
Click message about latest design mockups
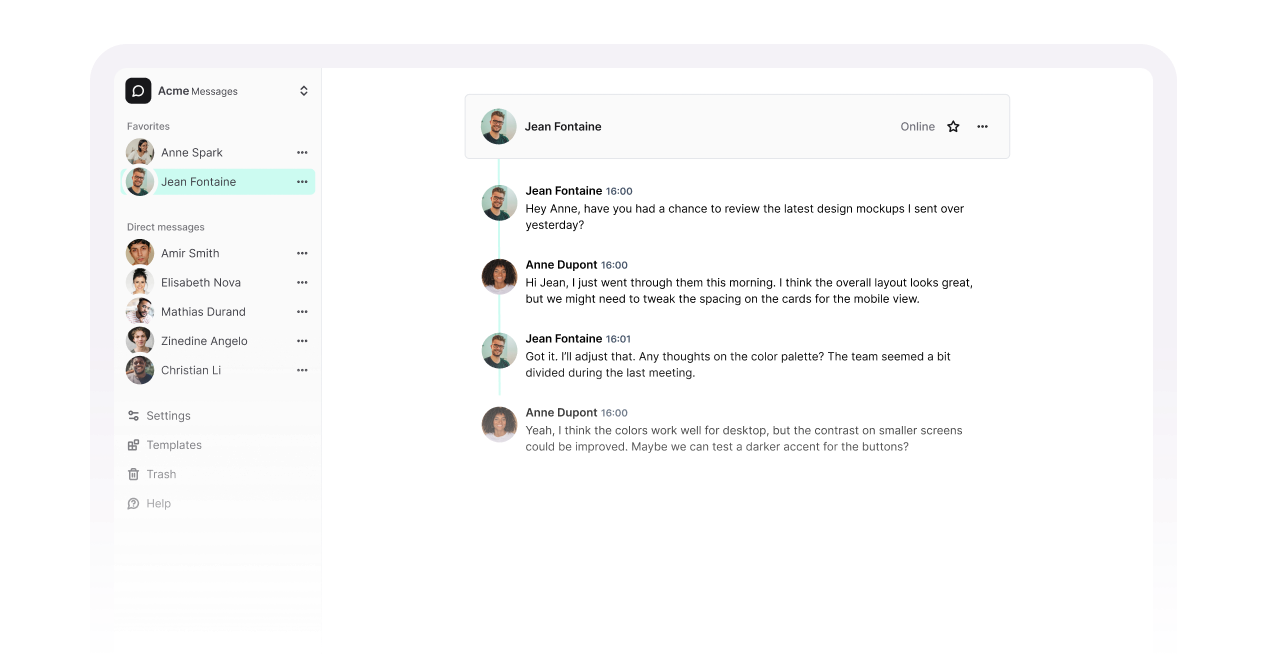click(745, 217)
